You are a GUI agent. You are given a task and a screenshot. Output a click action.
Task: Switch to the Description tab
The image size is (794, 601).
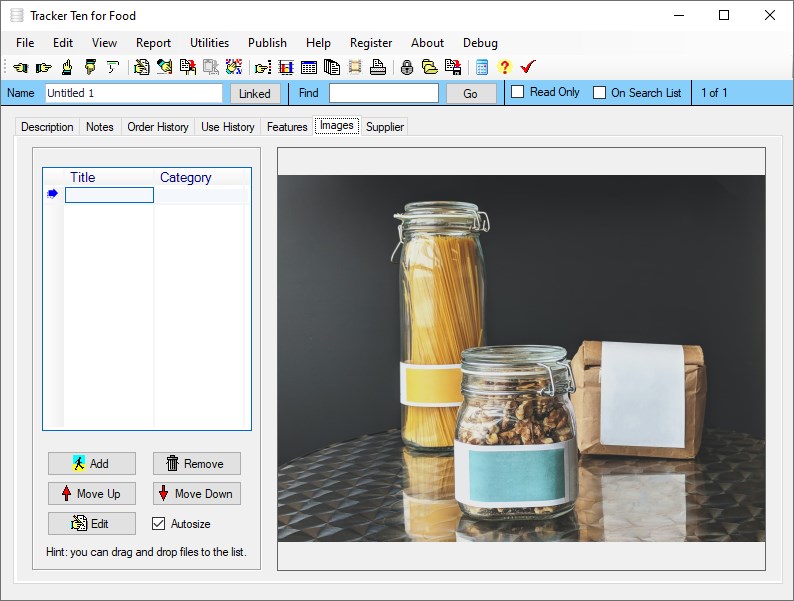tap(47, 127)
